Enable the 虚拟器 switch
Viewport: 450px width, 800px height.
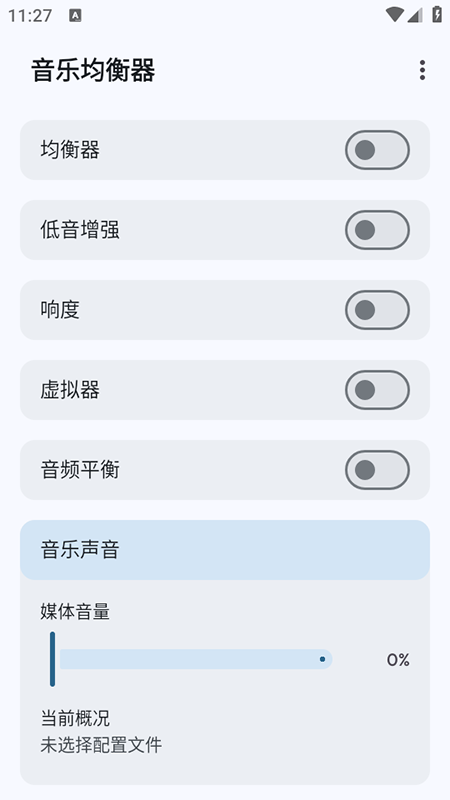tap(377, 390)
